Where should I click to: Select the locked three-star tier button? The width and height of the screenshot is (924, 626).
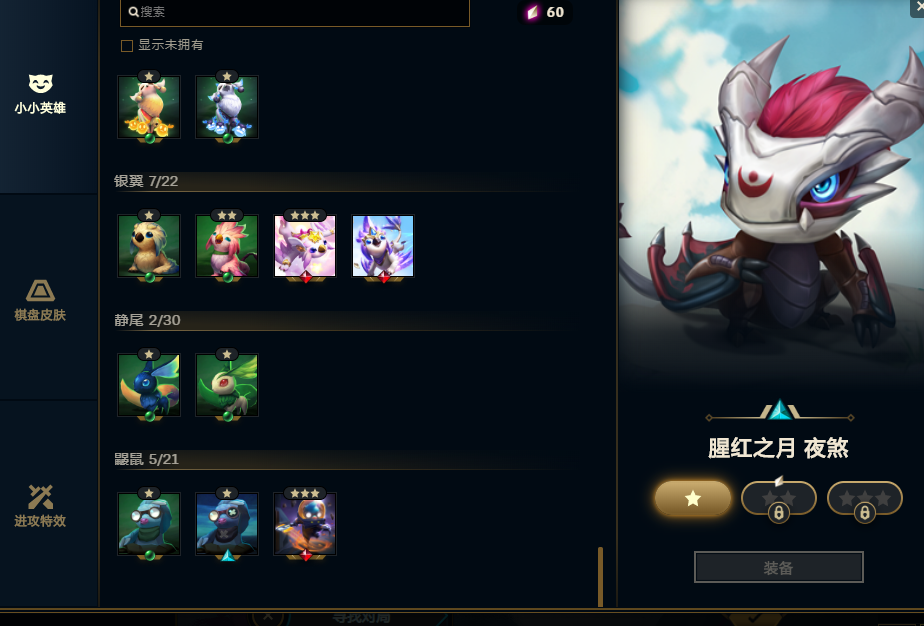point(864,499)
